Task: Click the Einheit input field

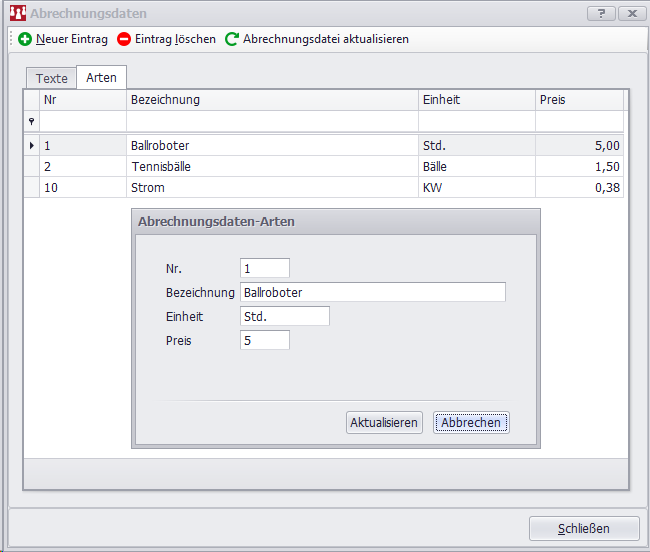Action: pos(285,316)
